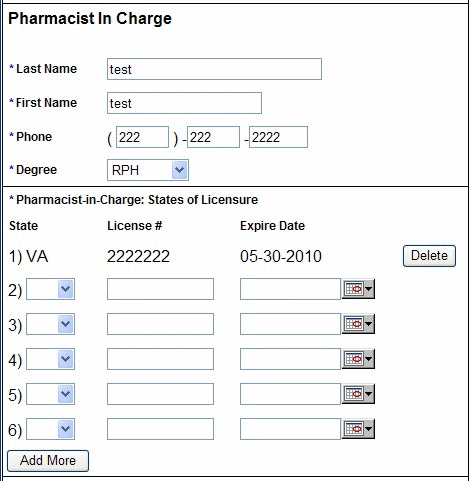Screen dimensions: 473x481
Task: Select the phone area code field
Action: [x=142, y=137]
